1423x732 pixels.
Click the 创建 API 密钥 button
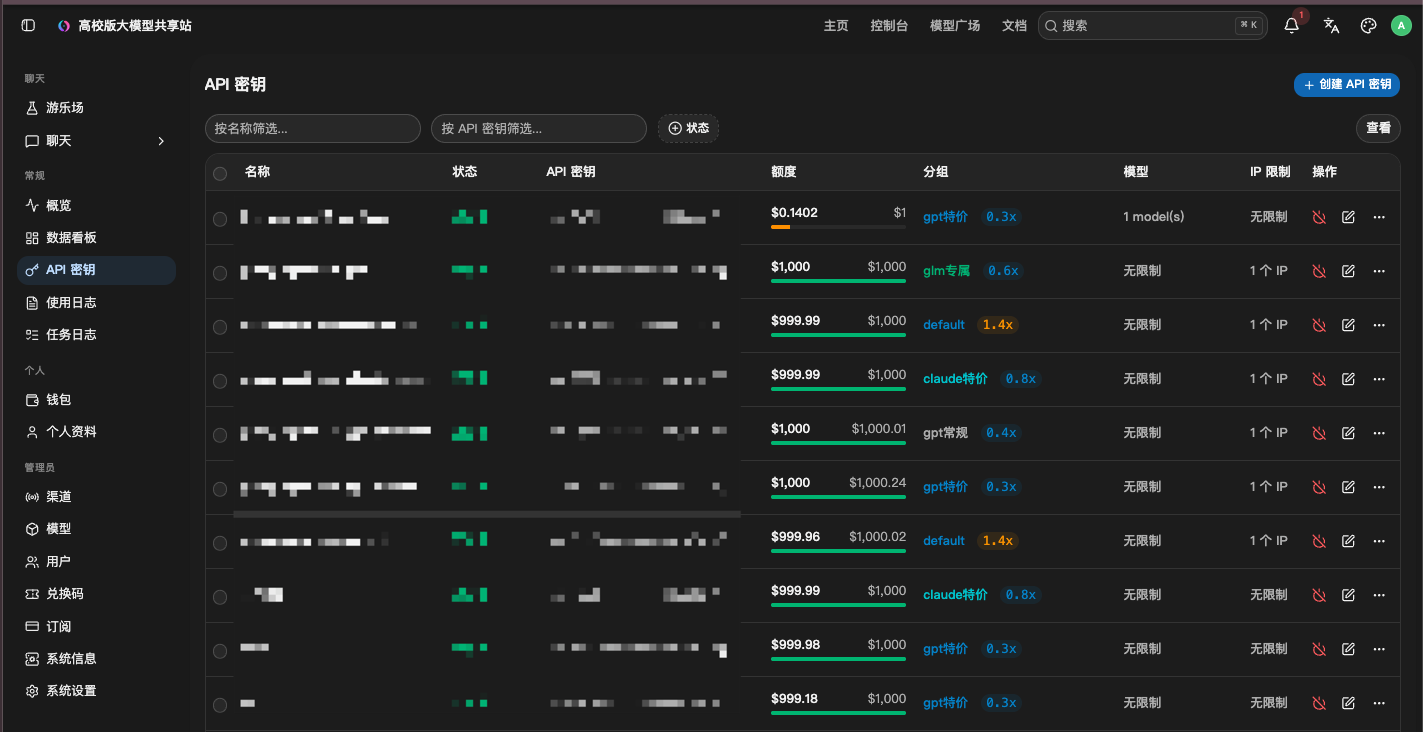pyautogui.click(x=1347, y=85)
